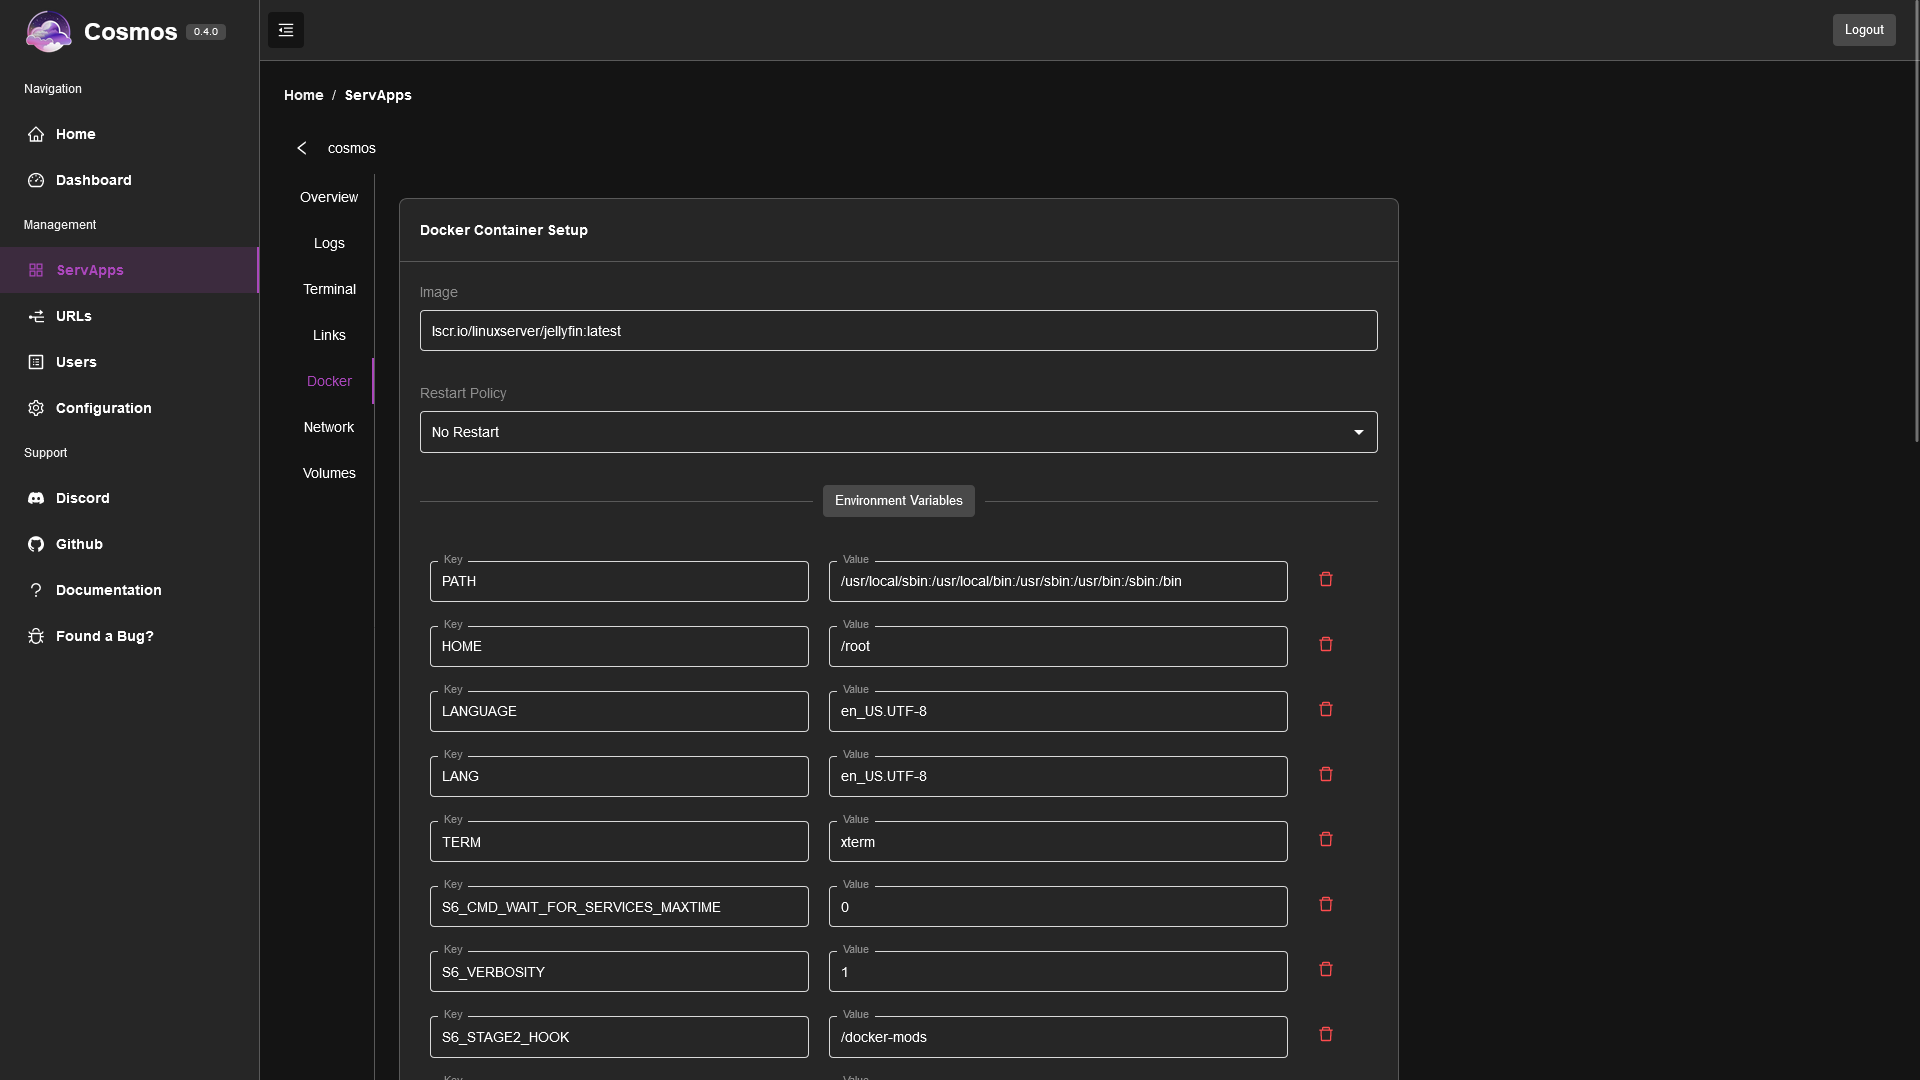Delete the PATH environment variable
Image resolution: width=1920 pixels, height=1080 pixels.
[x=1326, y=580]
